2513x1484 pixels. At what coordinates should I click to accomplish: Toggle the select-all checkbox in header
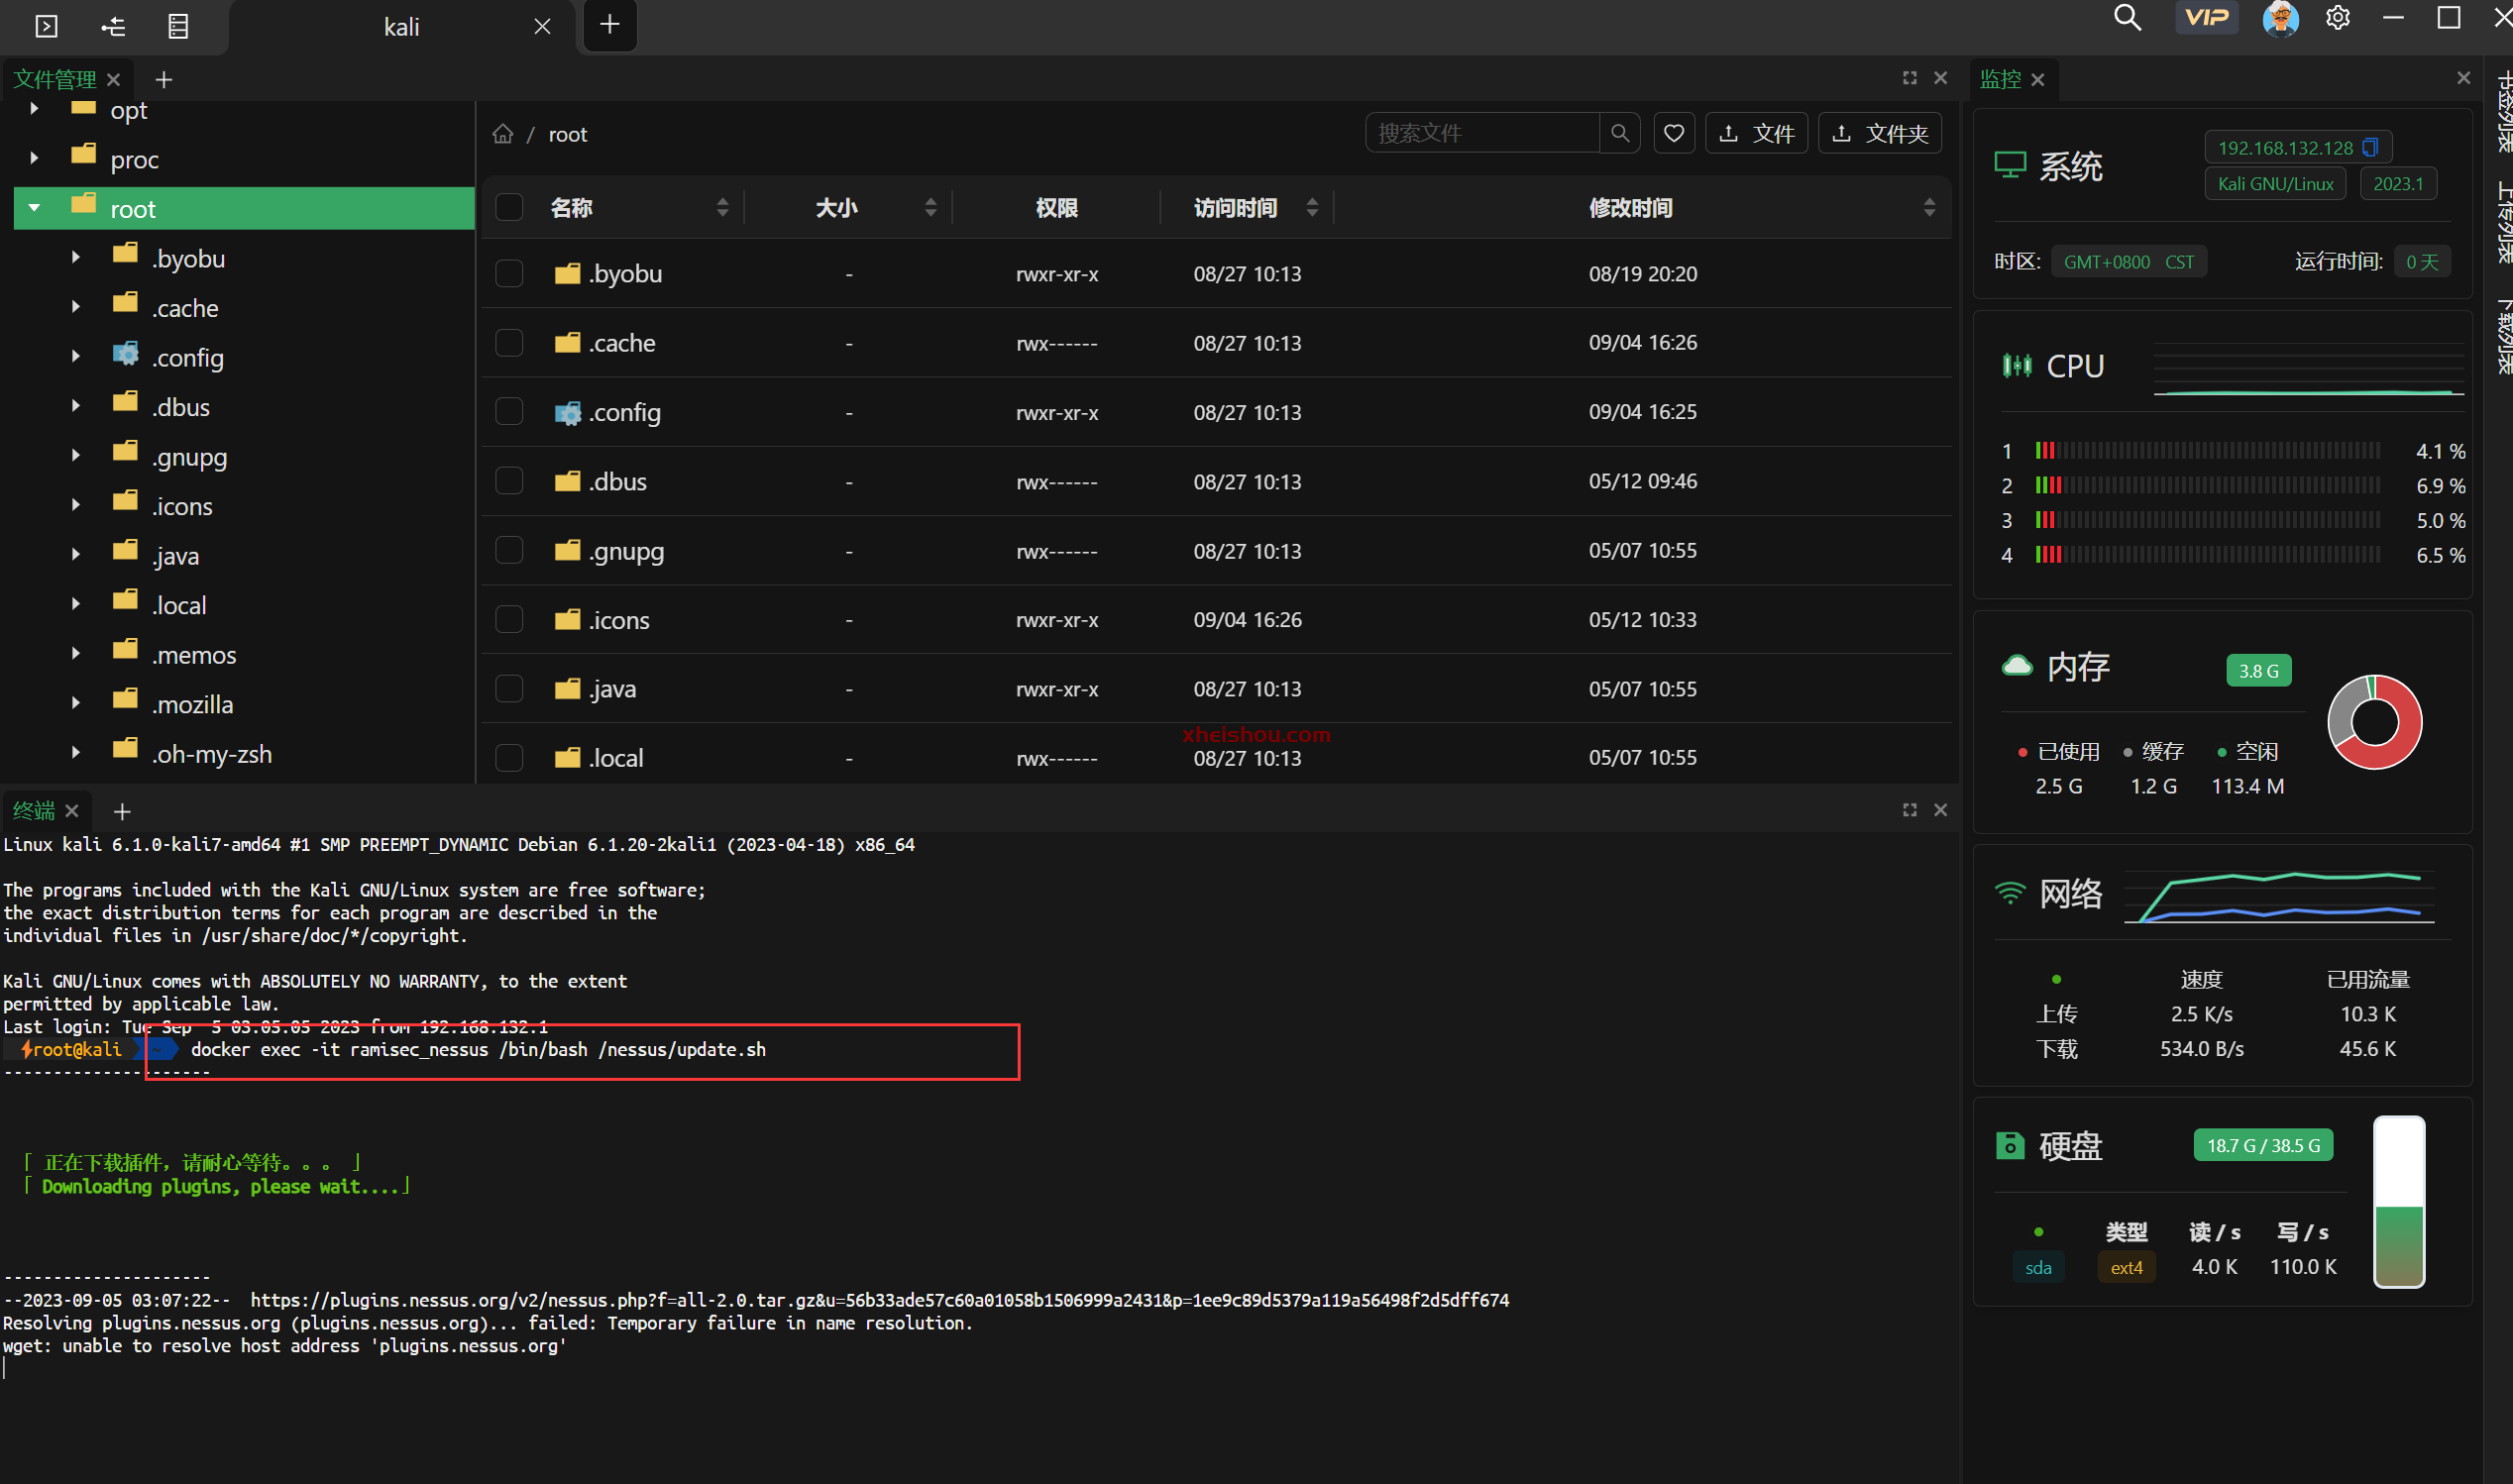click(509, 208)
